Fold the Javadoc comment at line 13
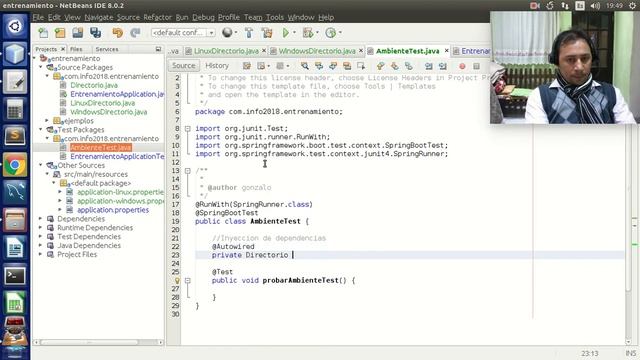Screen dimensions: 640x360 click(x=187, y=171)
